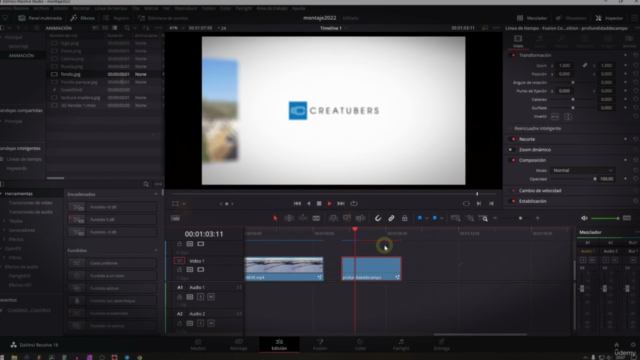The height and width of the screenshot is (360, 640).
Task: Activate the dynamic trim mode tool
Action: tap(303, 218)
